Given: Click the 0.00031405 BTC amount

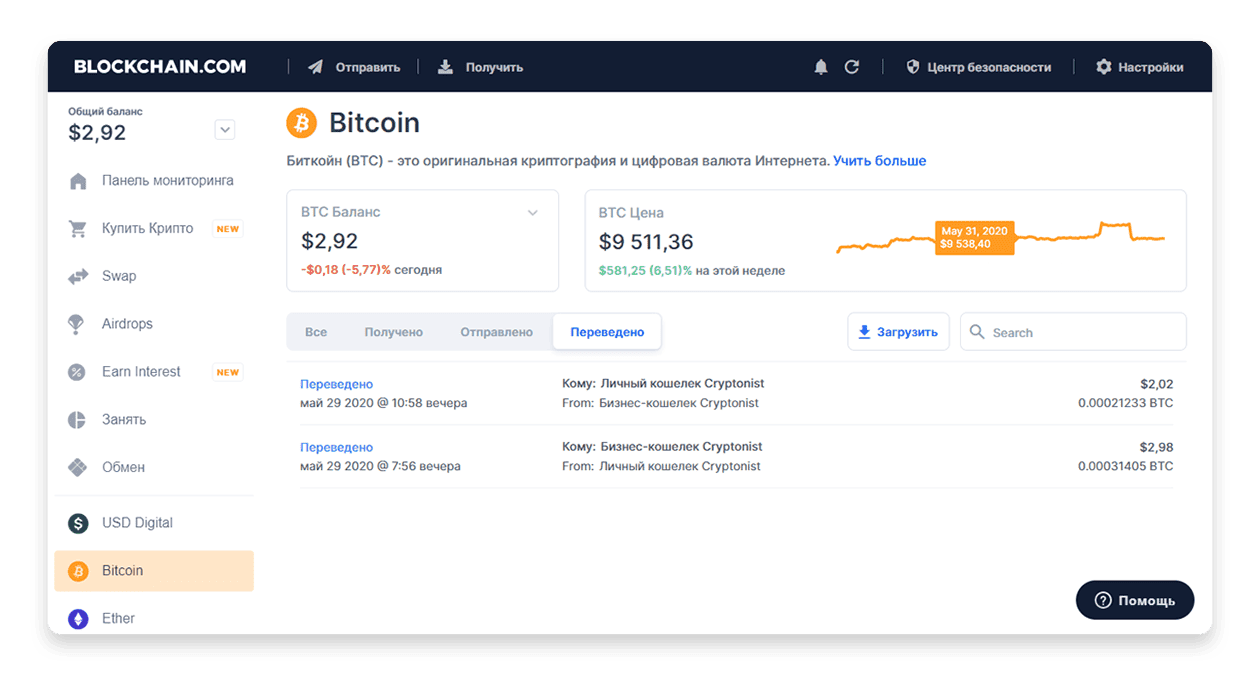Looking at the screenshot, I should (x=1125, y=466).
